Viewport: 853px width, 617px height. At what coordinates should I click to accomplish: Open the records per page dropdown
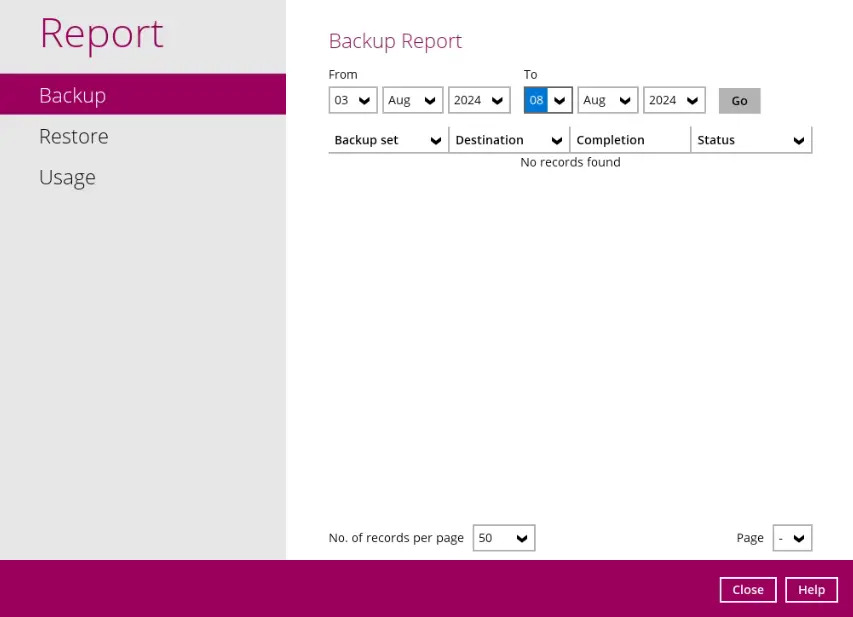[503, 537]
